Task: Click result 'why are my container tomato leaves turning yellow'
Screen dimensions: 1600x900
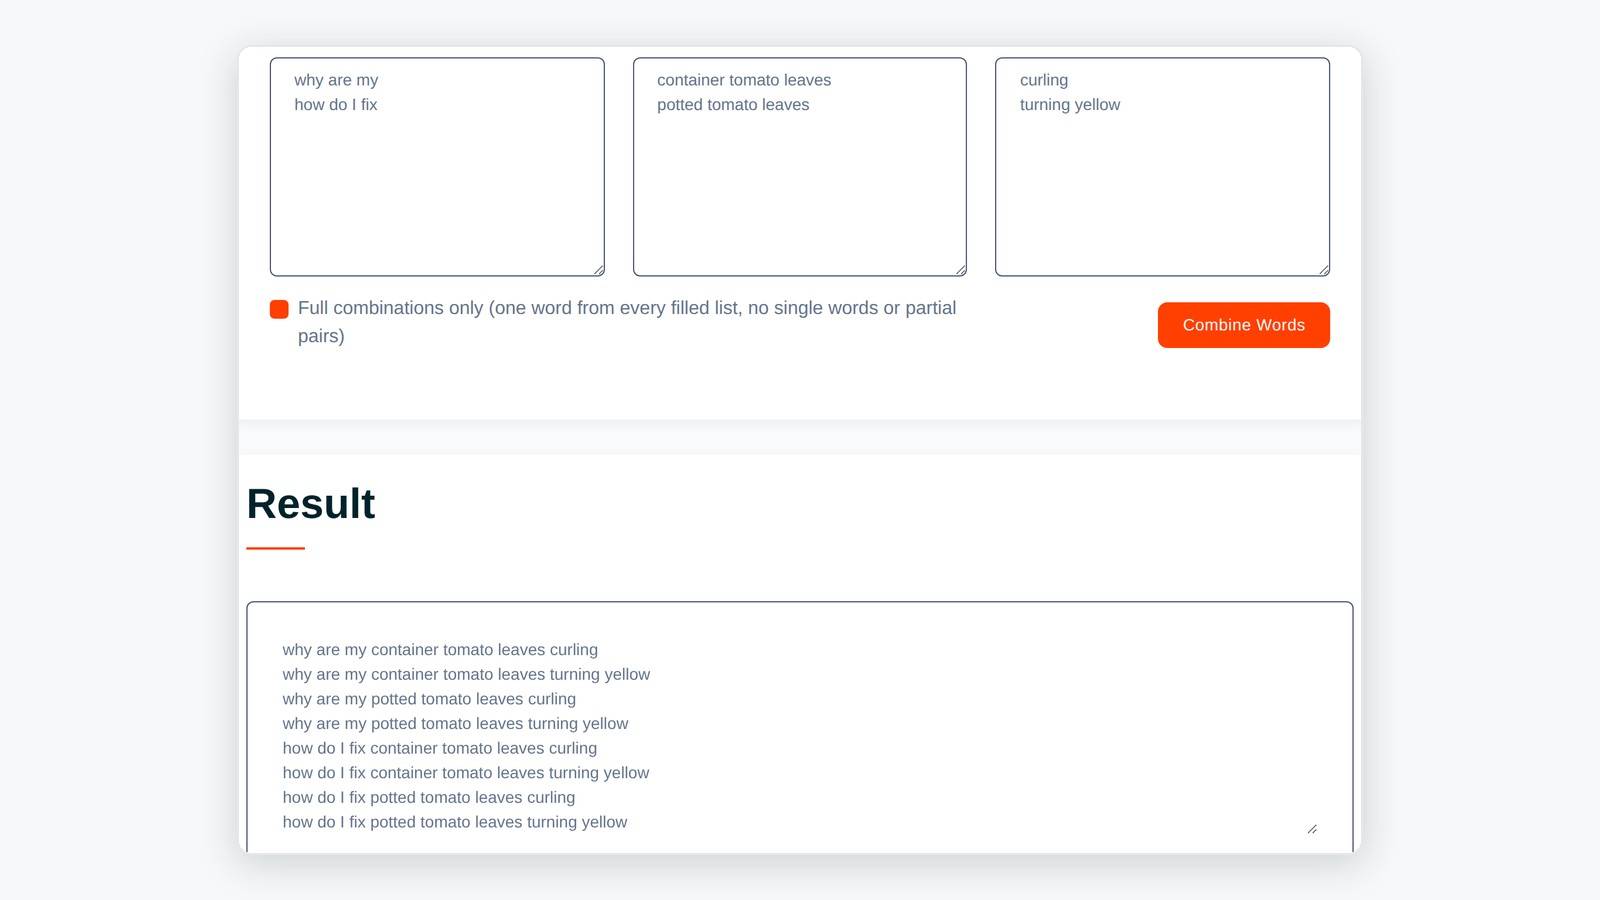Action: point(466,675)
